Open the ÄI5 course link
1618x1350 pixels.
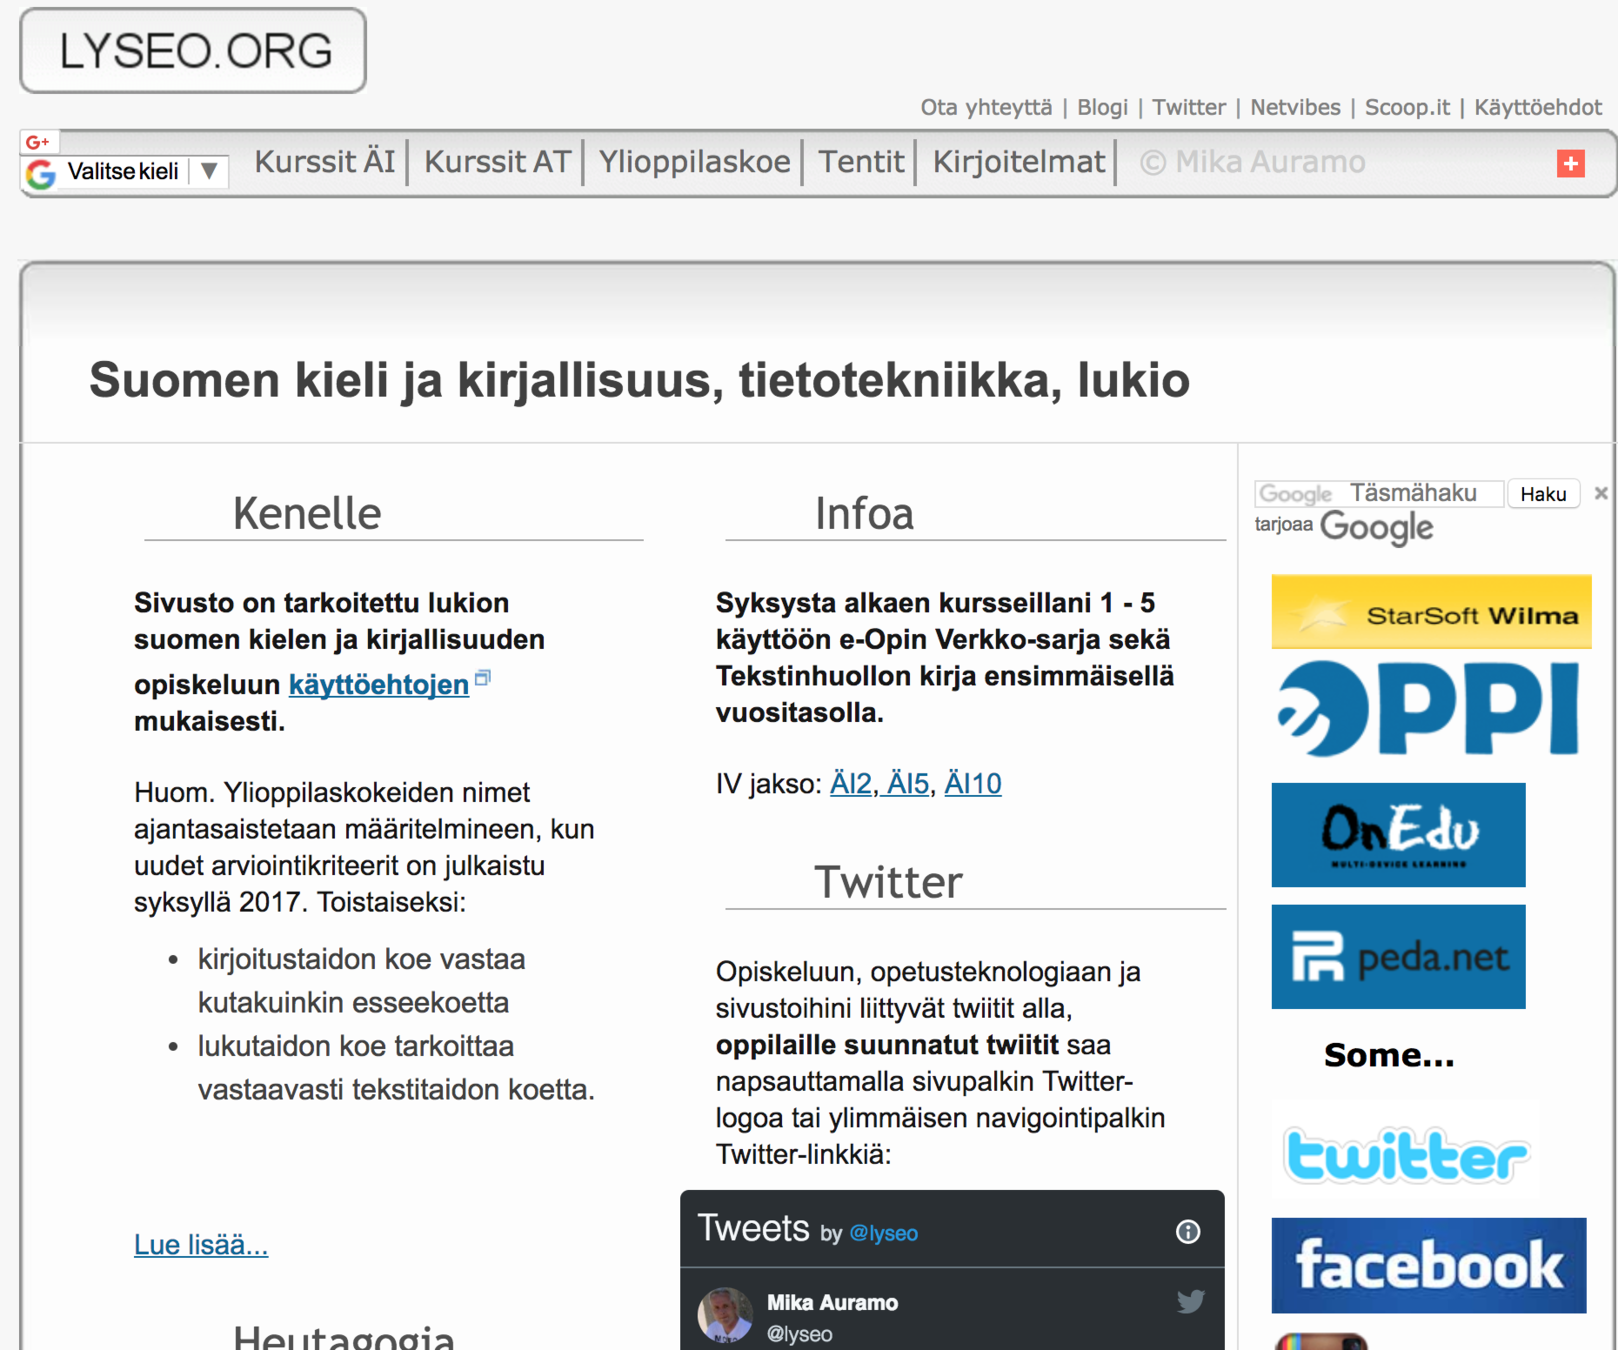click(908, 784)
